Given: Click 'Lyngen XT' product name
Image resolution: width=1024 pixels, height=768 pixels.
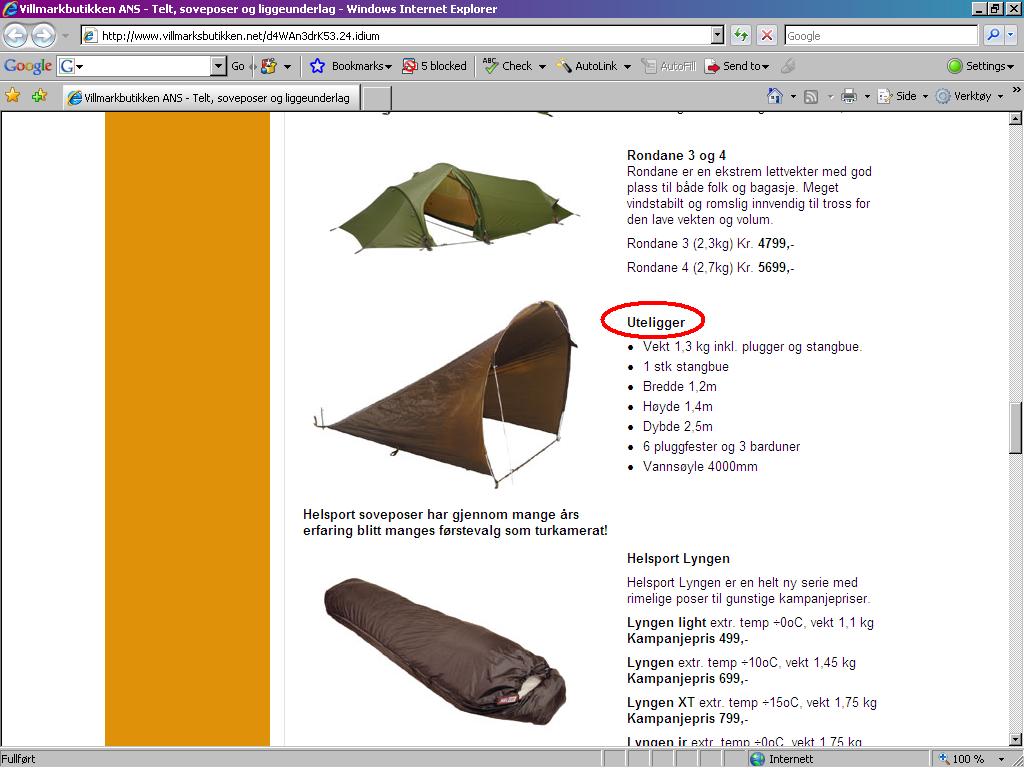Looking at the screenshot, I should [660, 703].
